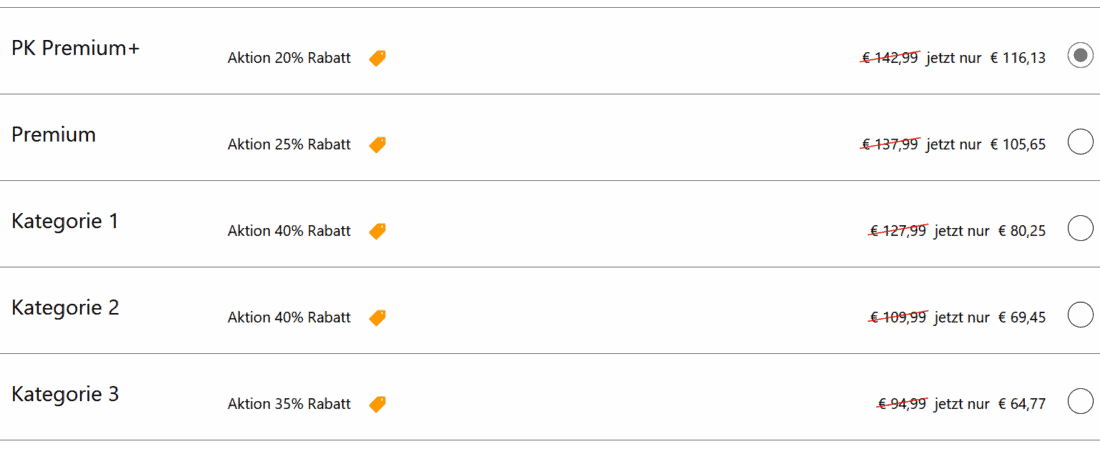This screenshot has height=449, width=1100.
Task: Click the Kategorie 3 label
Action: tap(65, 394)
